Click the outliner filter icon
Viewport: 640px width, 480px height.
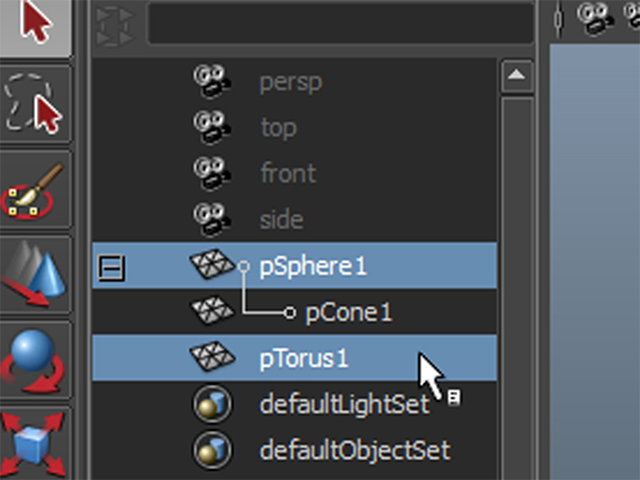pos(112,24)
